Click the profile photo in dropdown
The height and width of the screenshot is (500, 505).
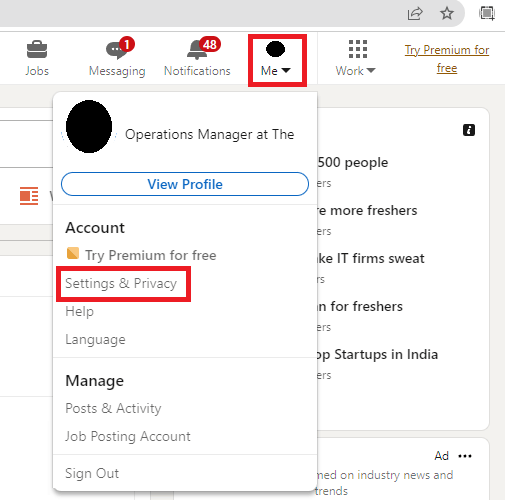click(x=89, y=126)
